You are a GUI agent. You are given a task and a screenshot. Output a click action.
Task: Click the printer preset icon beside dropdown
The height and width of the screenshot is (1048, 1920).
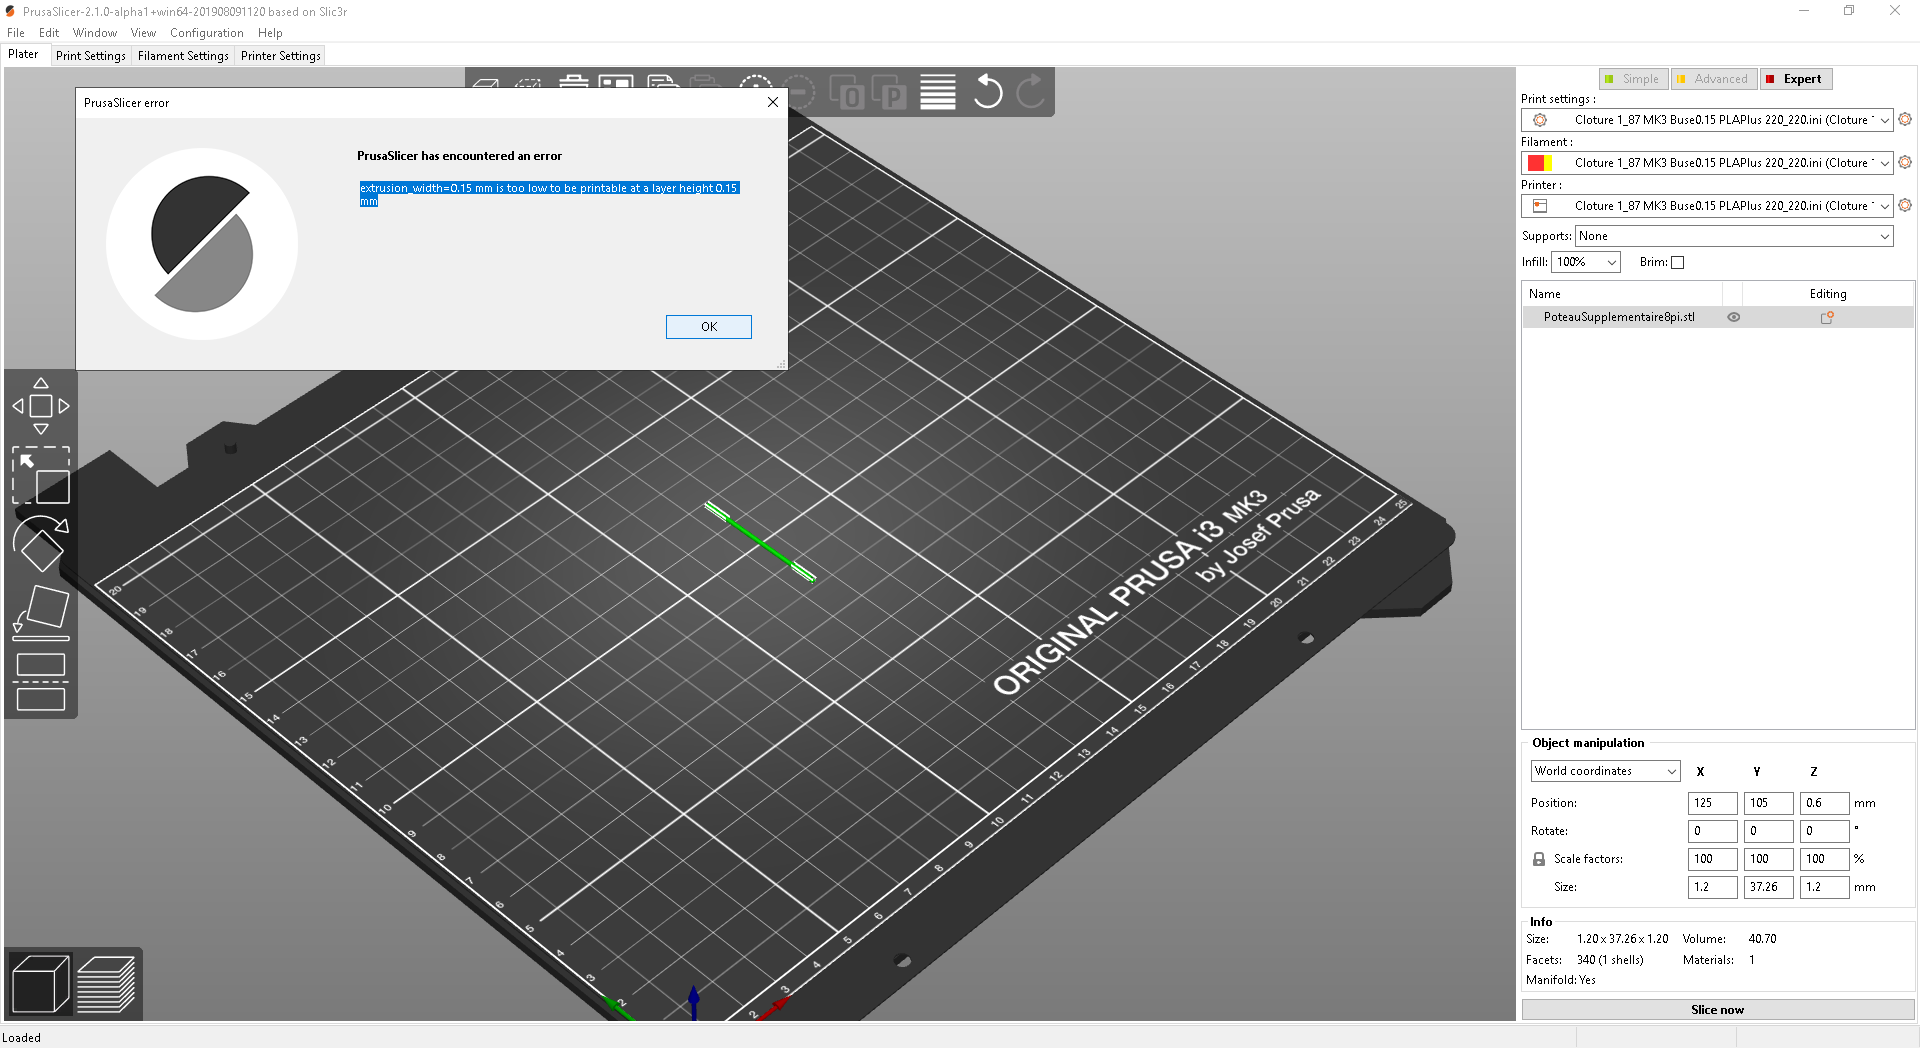tap(1540, 206)
